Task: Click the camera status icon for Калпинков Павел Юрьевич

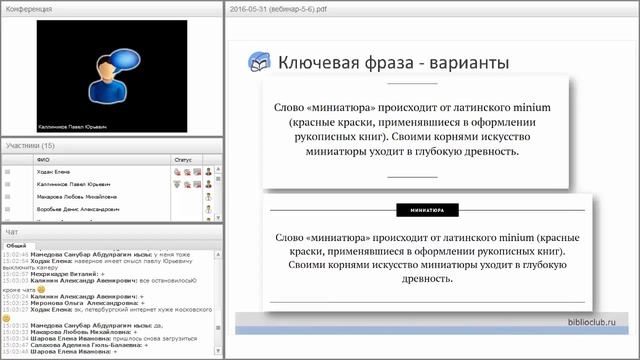Action: tap(187, 184)
